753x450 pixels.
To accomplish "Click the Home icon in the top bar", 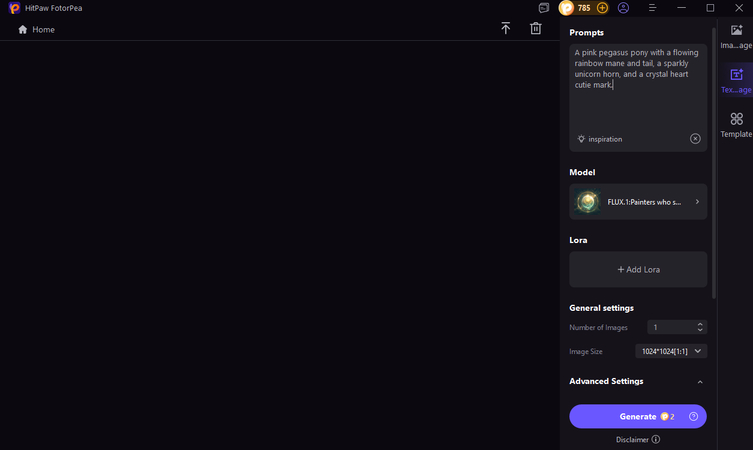I will [x=23, y=30].
